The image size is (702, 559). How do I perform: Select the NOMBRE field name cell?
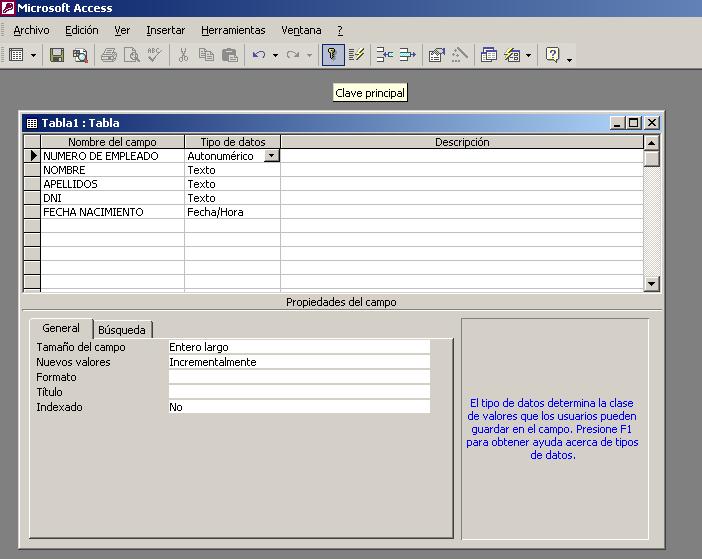tap(112, 170)
